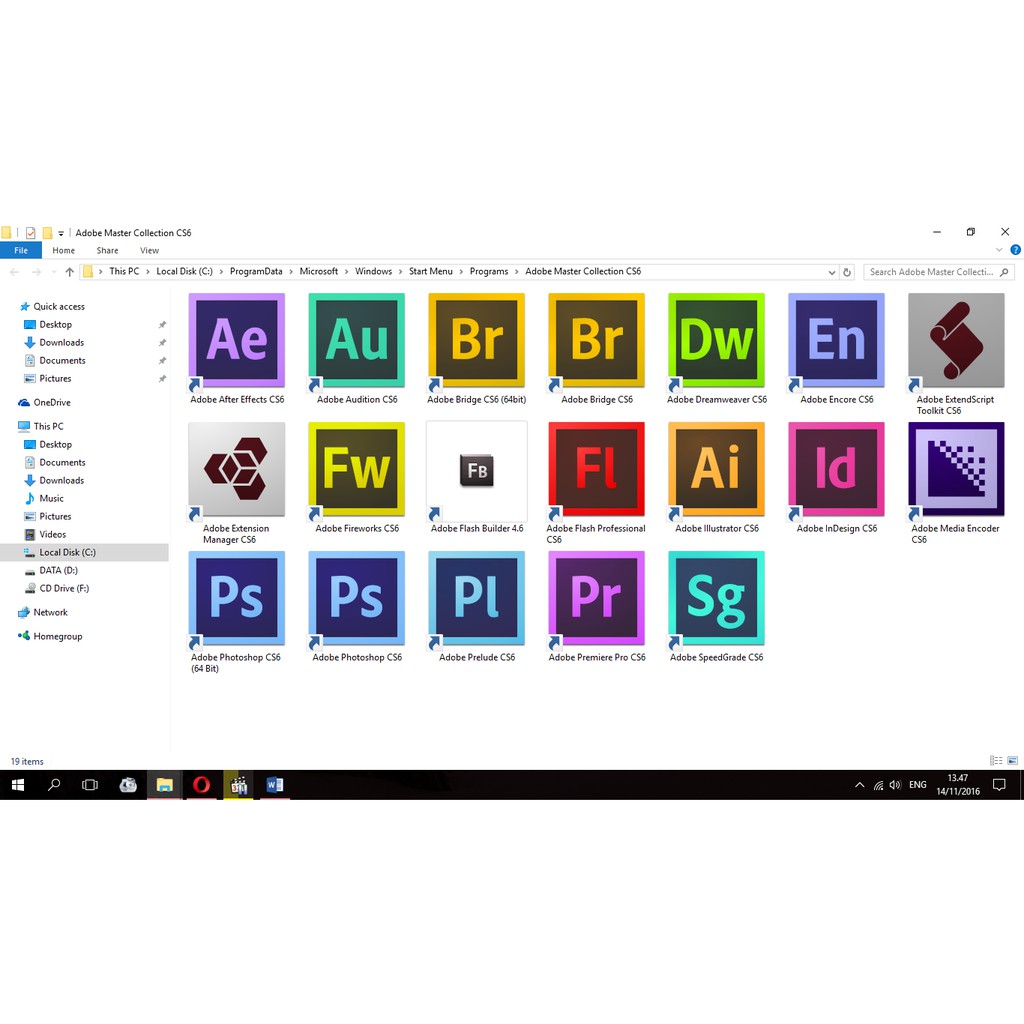Select the Adobe Dreamweaver CS6 icon
This screenshot has width=1024, height=1024.
click(x=717, y=341)
